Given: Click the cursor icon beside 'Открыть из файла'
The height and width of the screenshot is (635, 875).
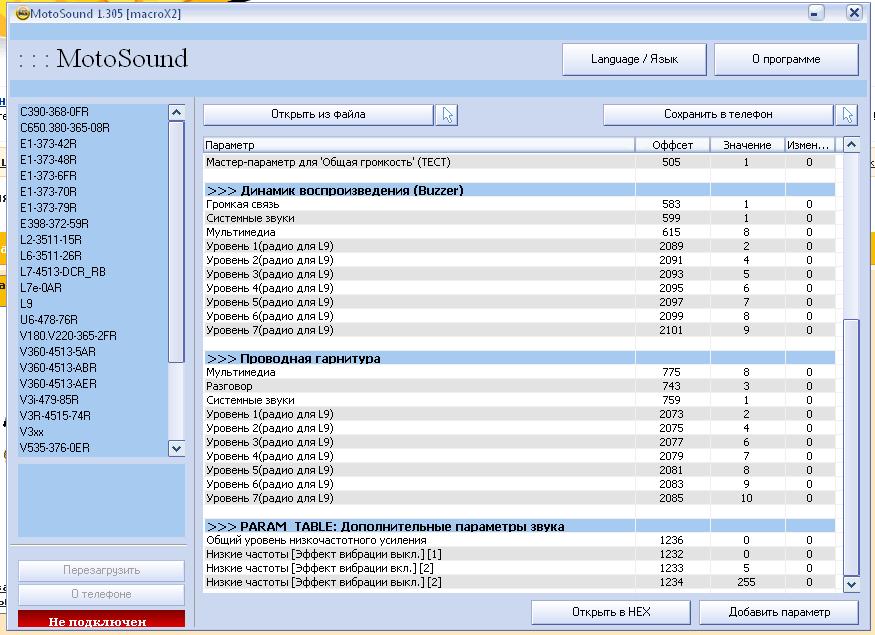Looking at the screenshot, I should (446, 115).
